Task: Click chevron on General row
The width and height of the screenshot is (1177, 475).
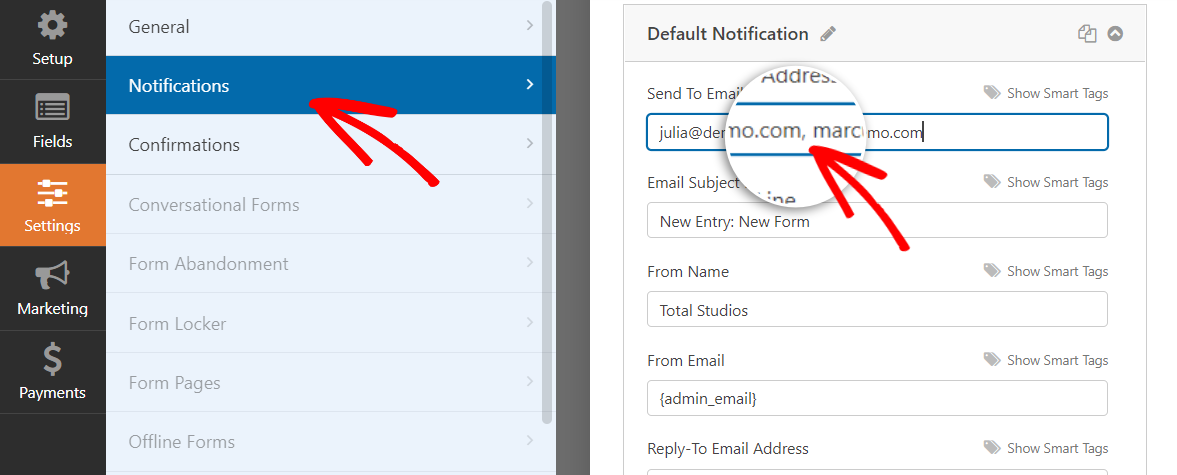Action: click(x=530, y=26)
